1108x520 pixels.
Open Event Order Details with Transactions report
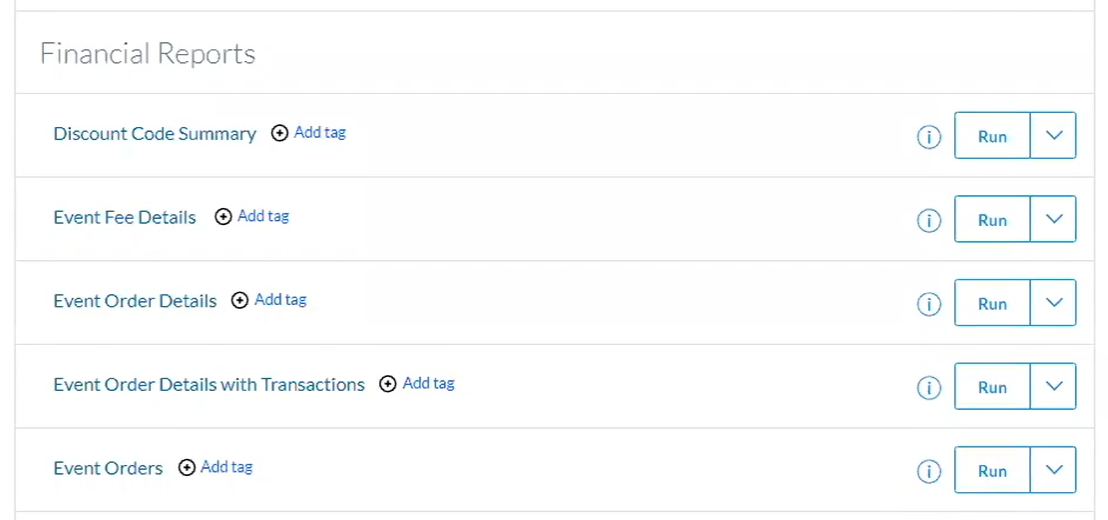coord(209,384)
